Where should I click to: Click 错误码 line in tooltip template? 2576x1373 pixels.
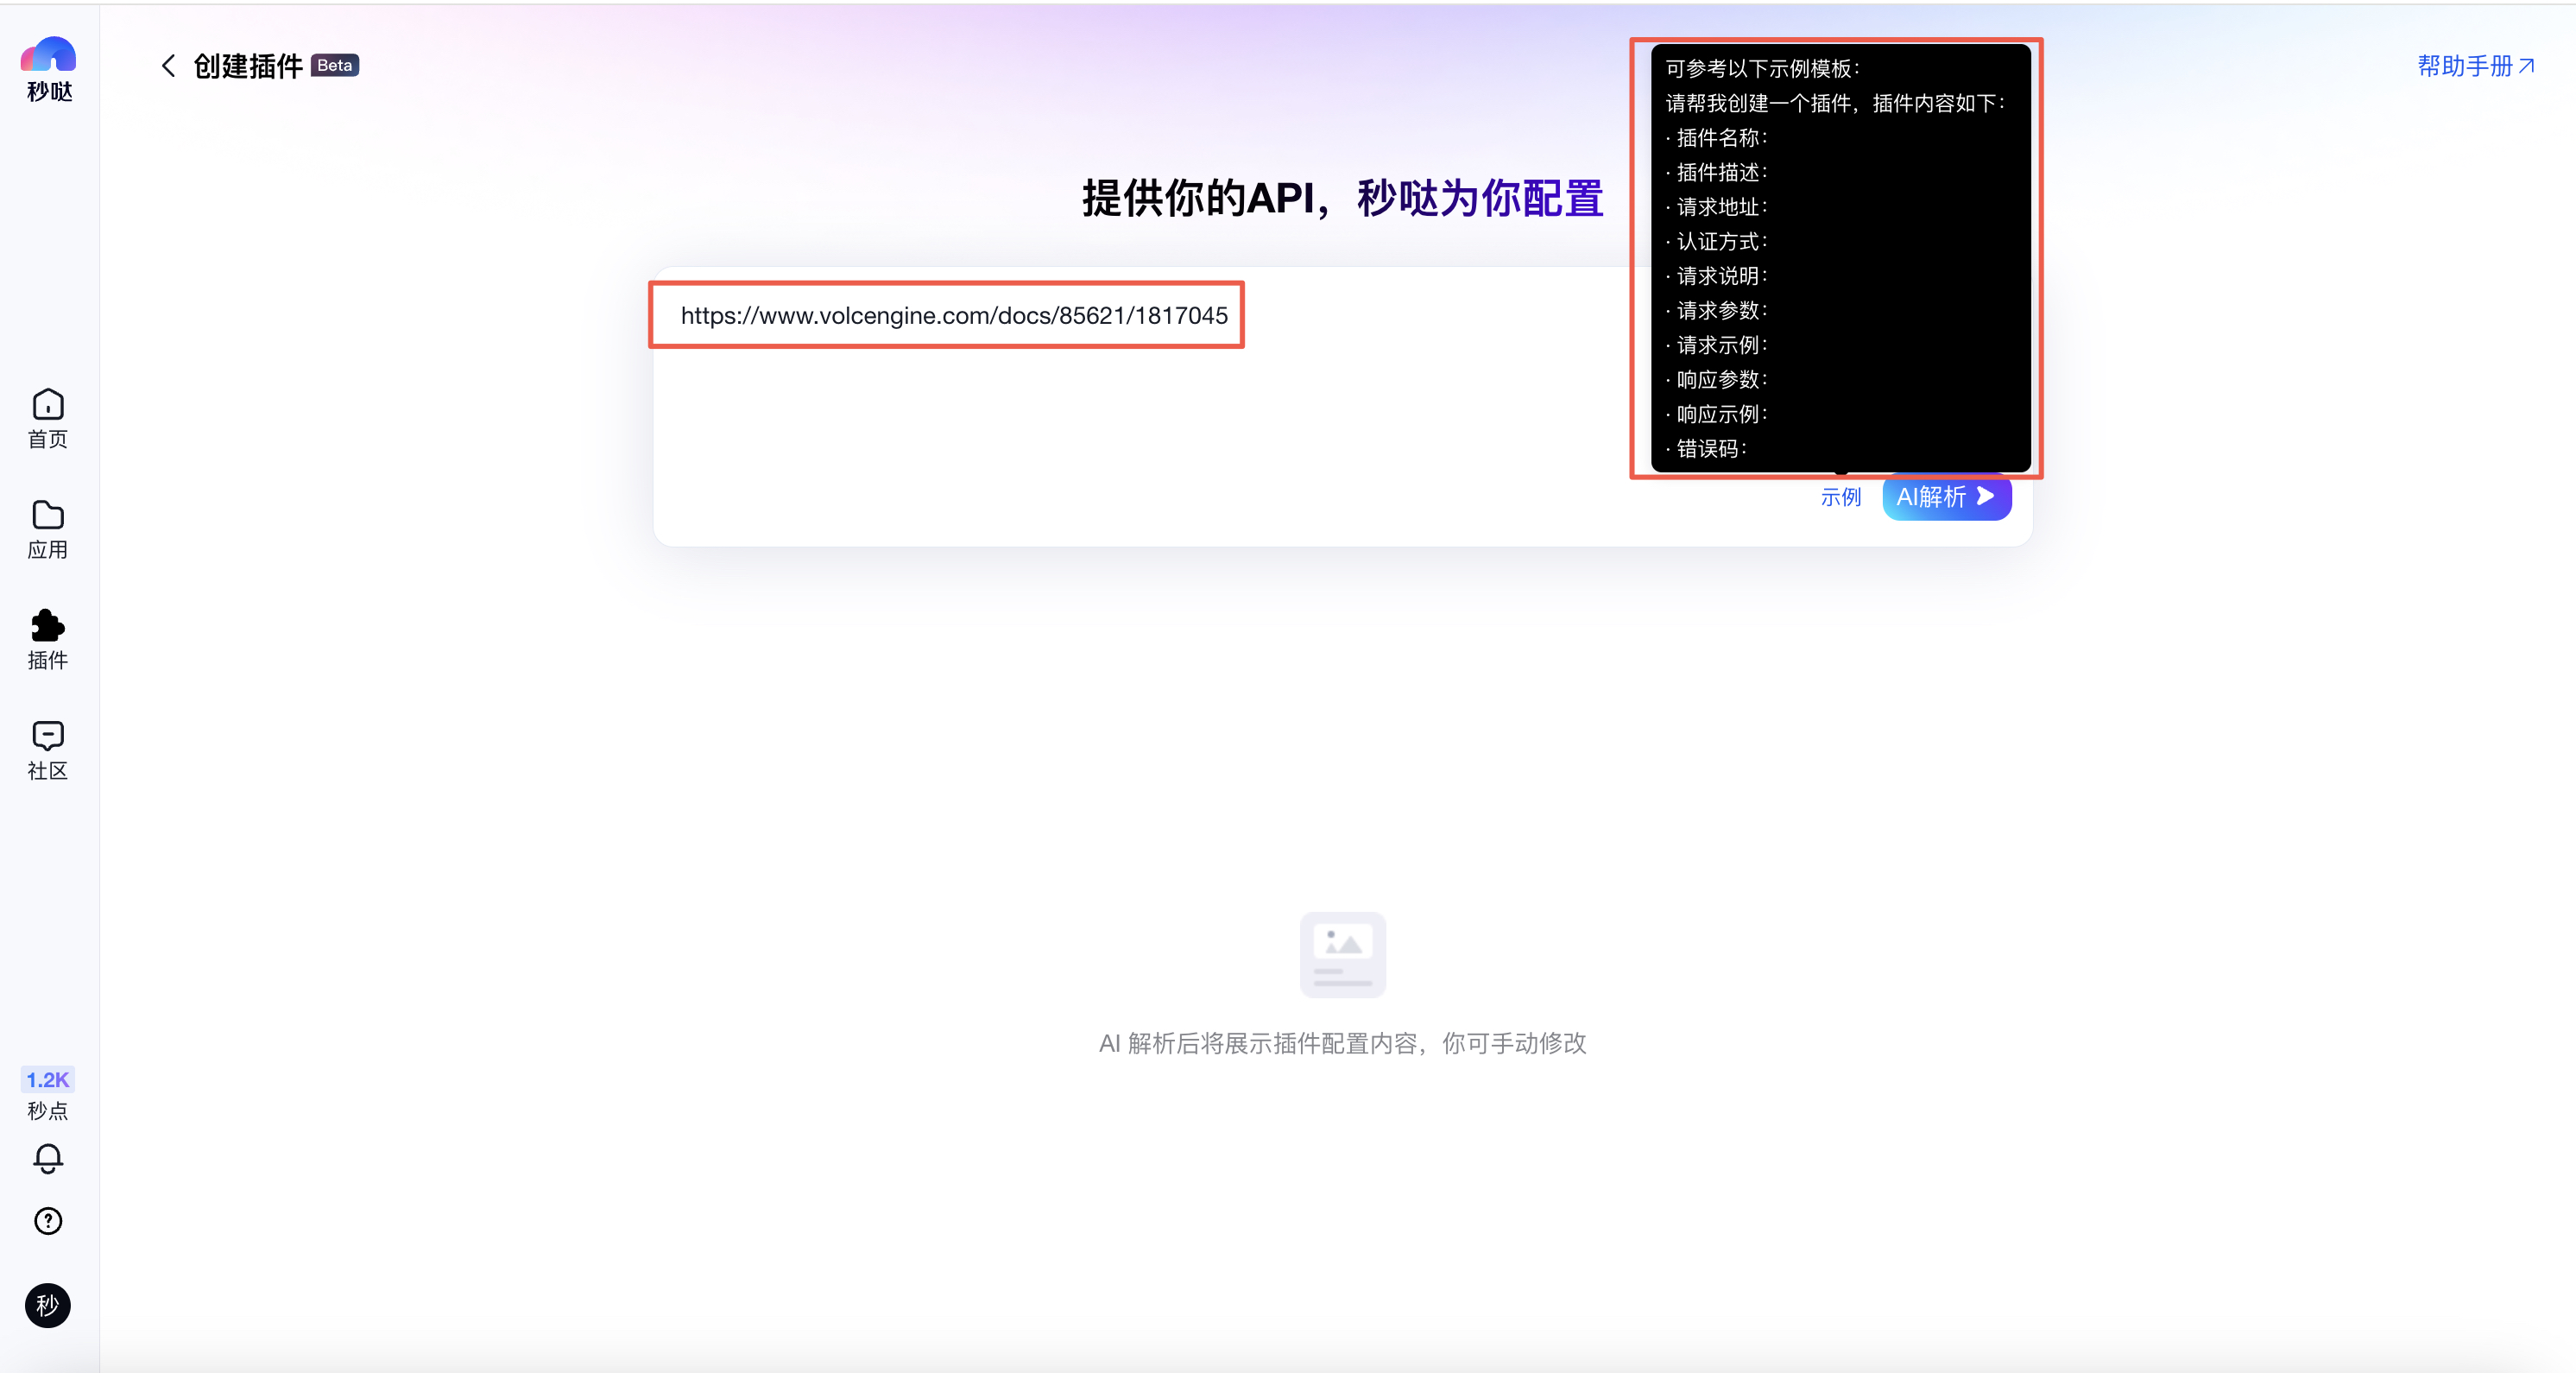[x=1710, y=449]
